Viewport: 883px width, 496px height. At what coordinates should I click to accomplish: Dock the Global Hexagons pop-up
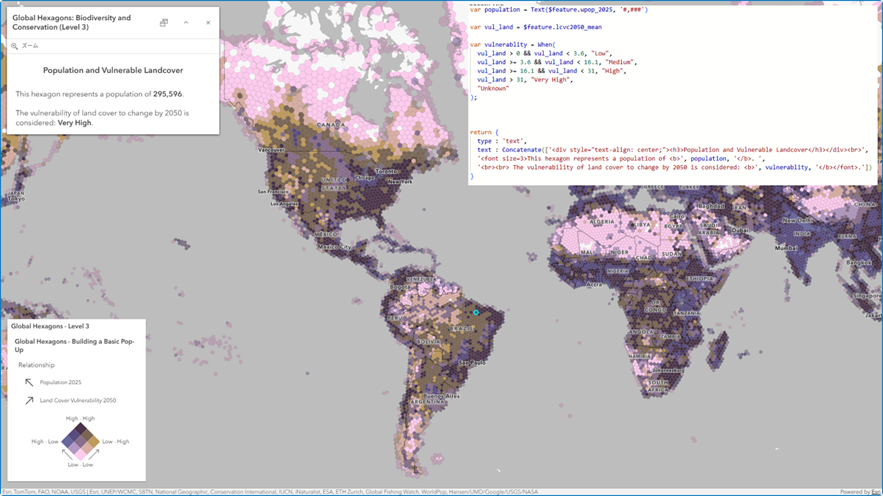(164, 23)
